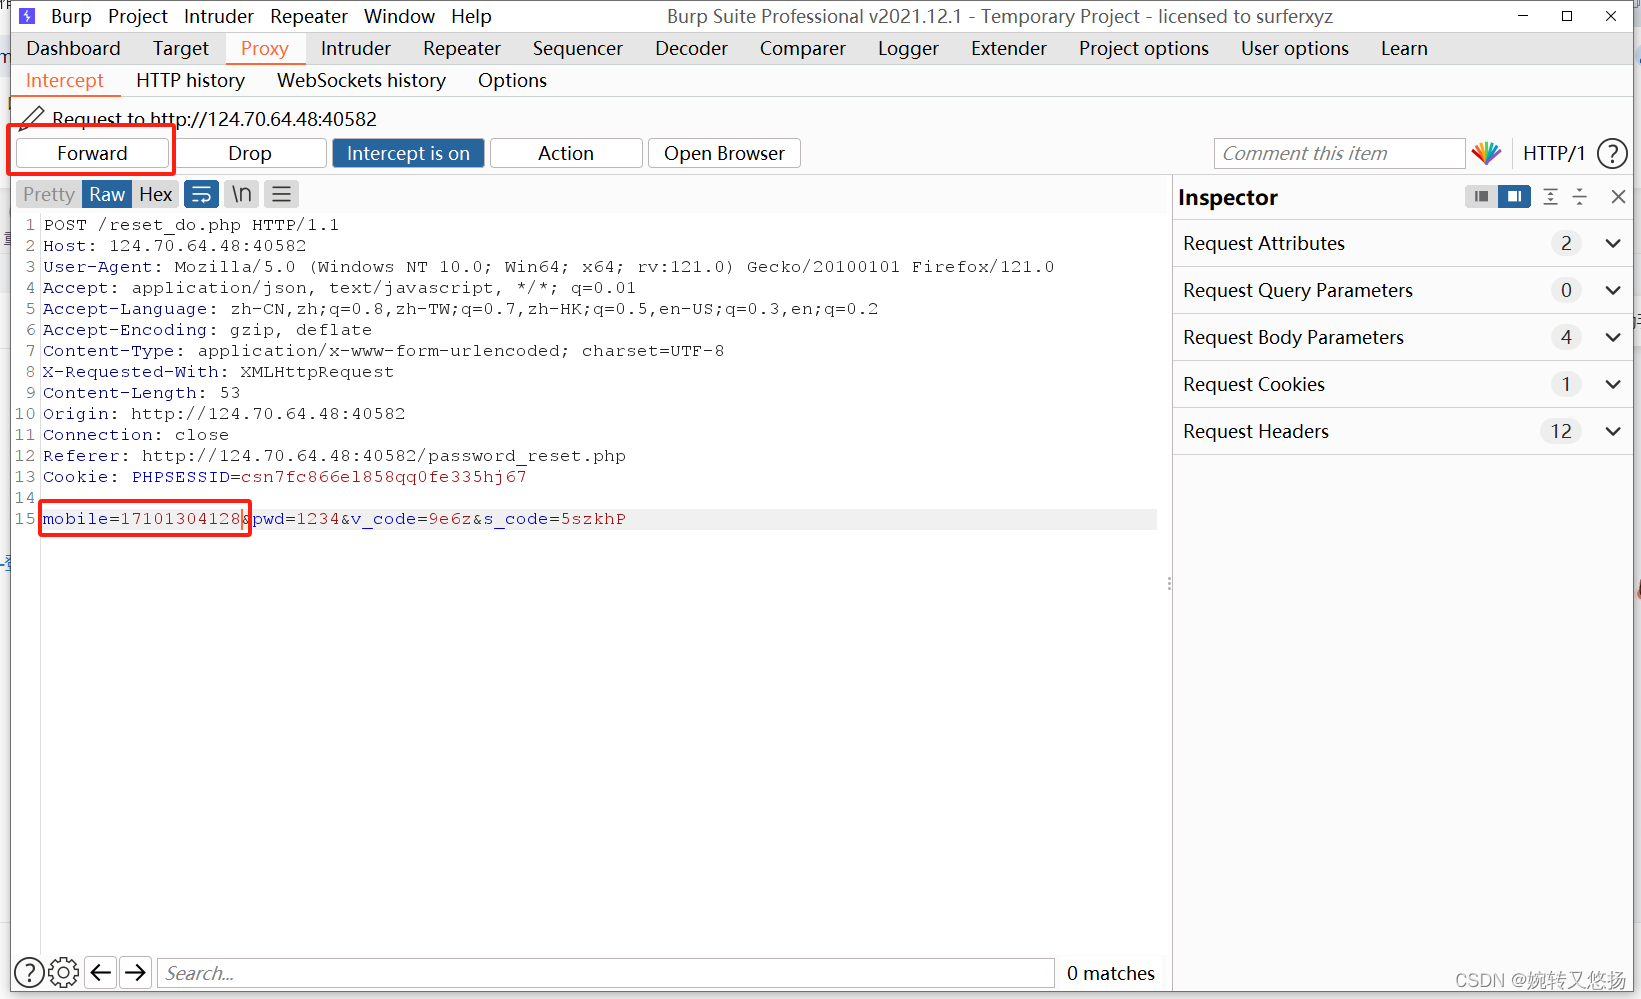Image resolution: width=1641 pixels, height=999 pixels.
Task: Open the highlight color picker icon
Action: [x=1486, y=153]
